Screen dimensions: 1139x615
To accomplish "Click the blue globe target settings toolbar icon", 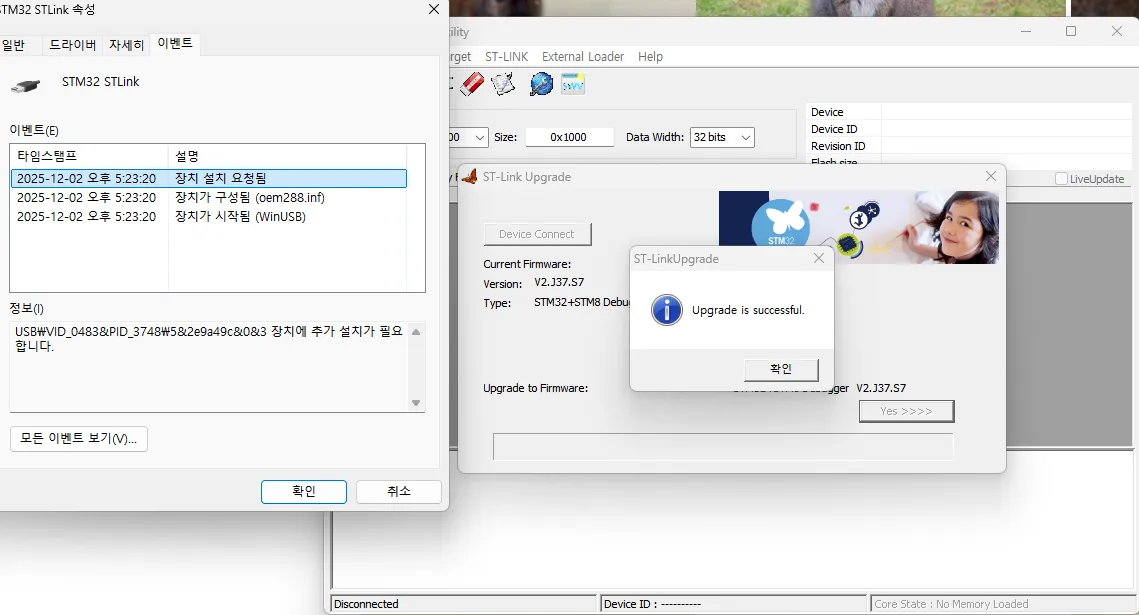I will 541,83.
